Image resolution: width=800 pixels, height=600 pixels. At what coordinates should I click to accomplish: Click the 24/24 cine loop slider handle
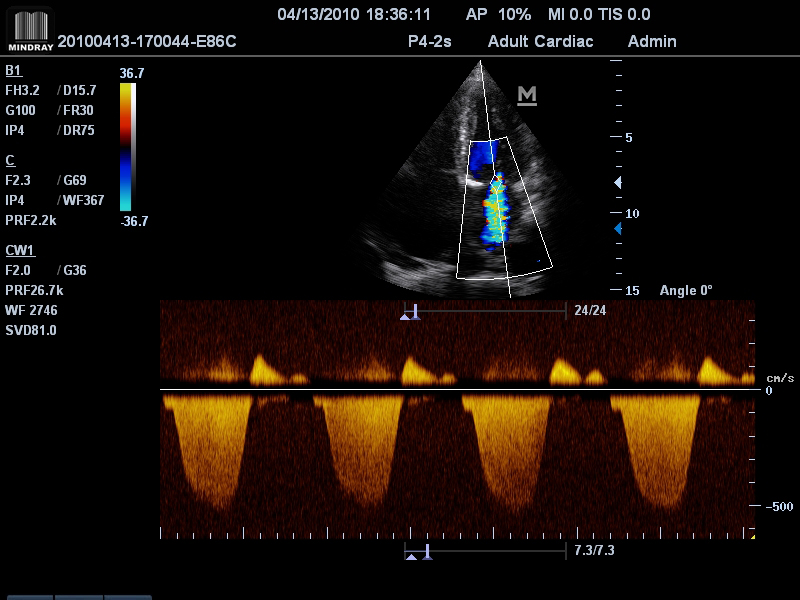415,312
